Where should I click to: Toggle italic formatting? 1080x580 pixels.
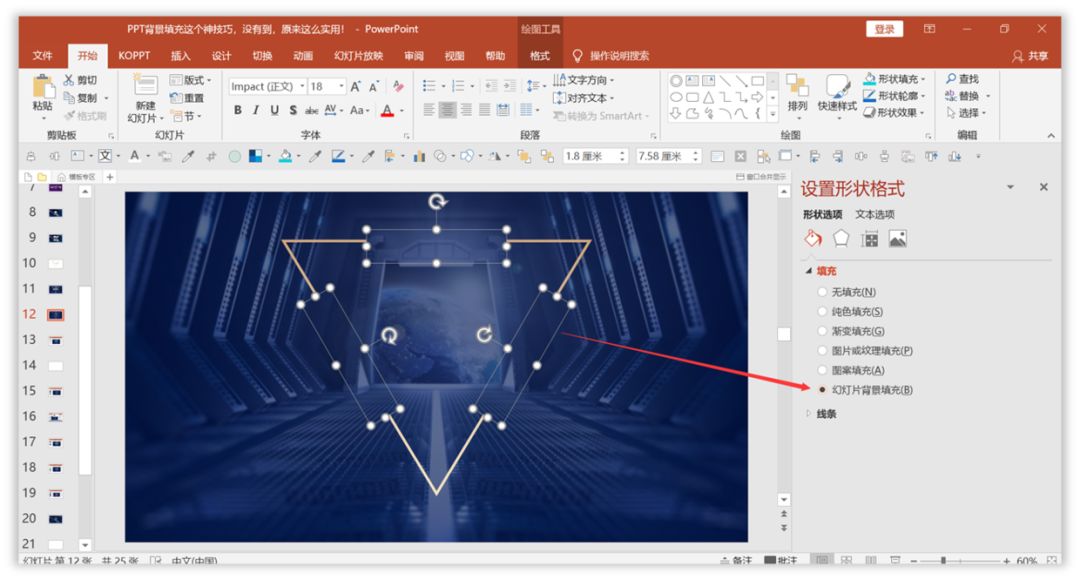coord(256,110)
